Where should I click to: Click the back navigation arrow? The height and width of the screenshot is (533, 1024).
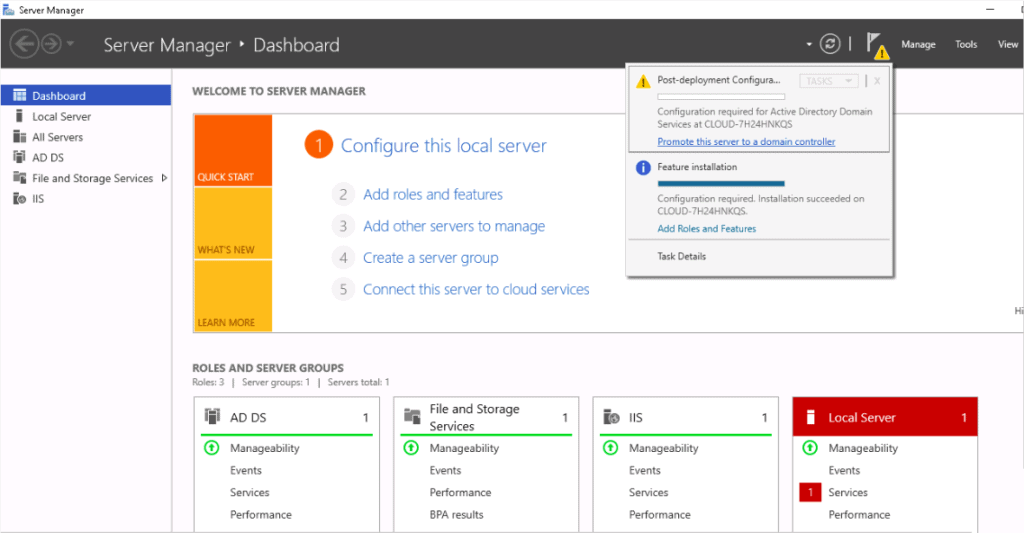pos(24,44)
